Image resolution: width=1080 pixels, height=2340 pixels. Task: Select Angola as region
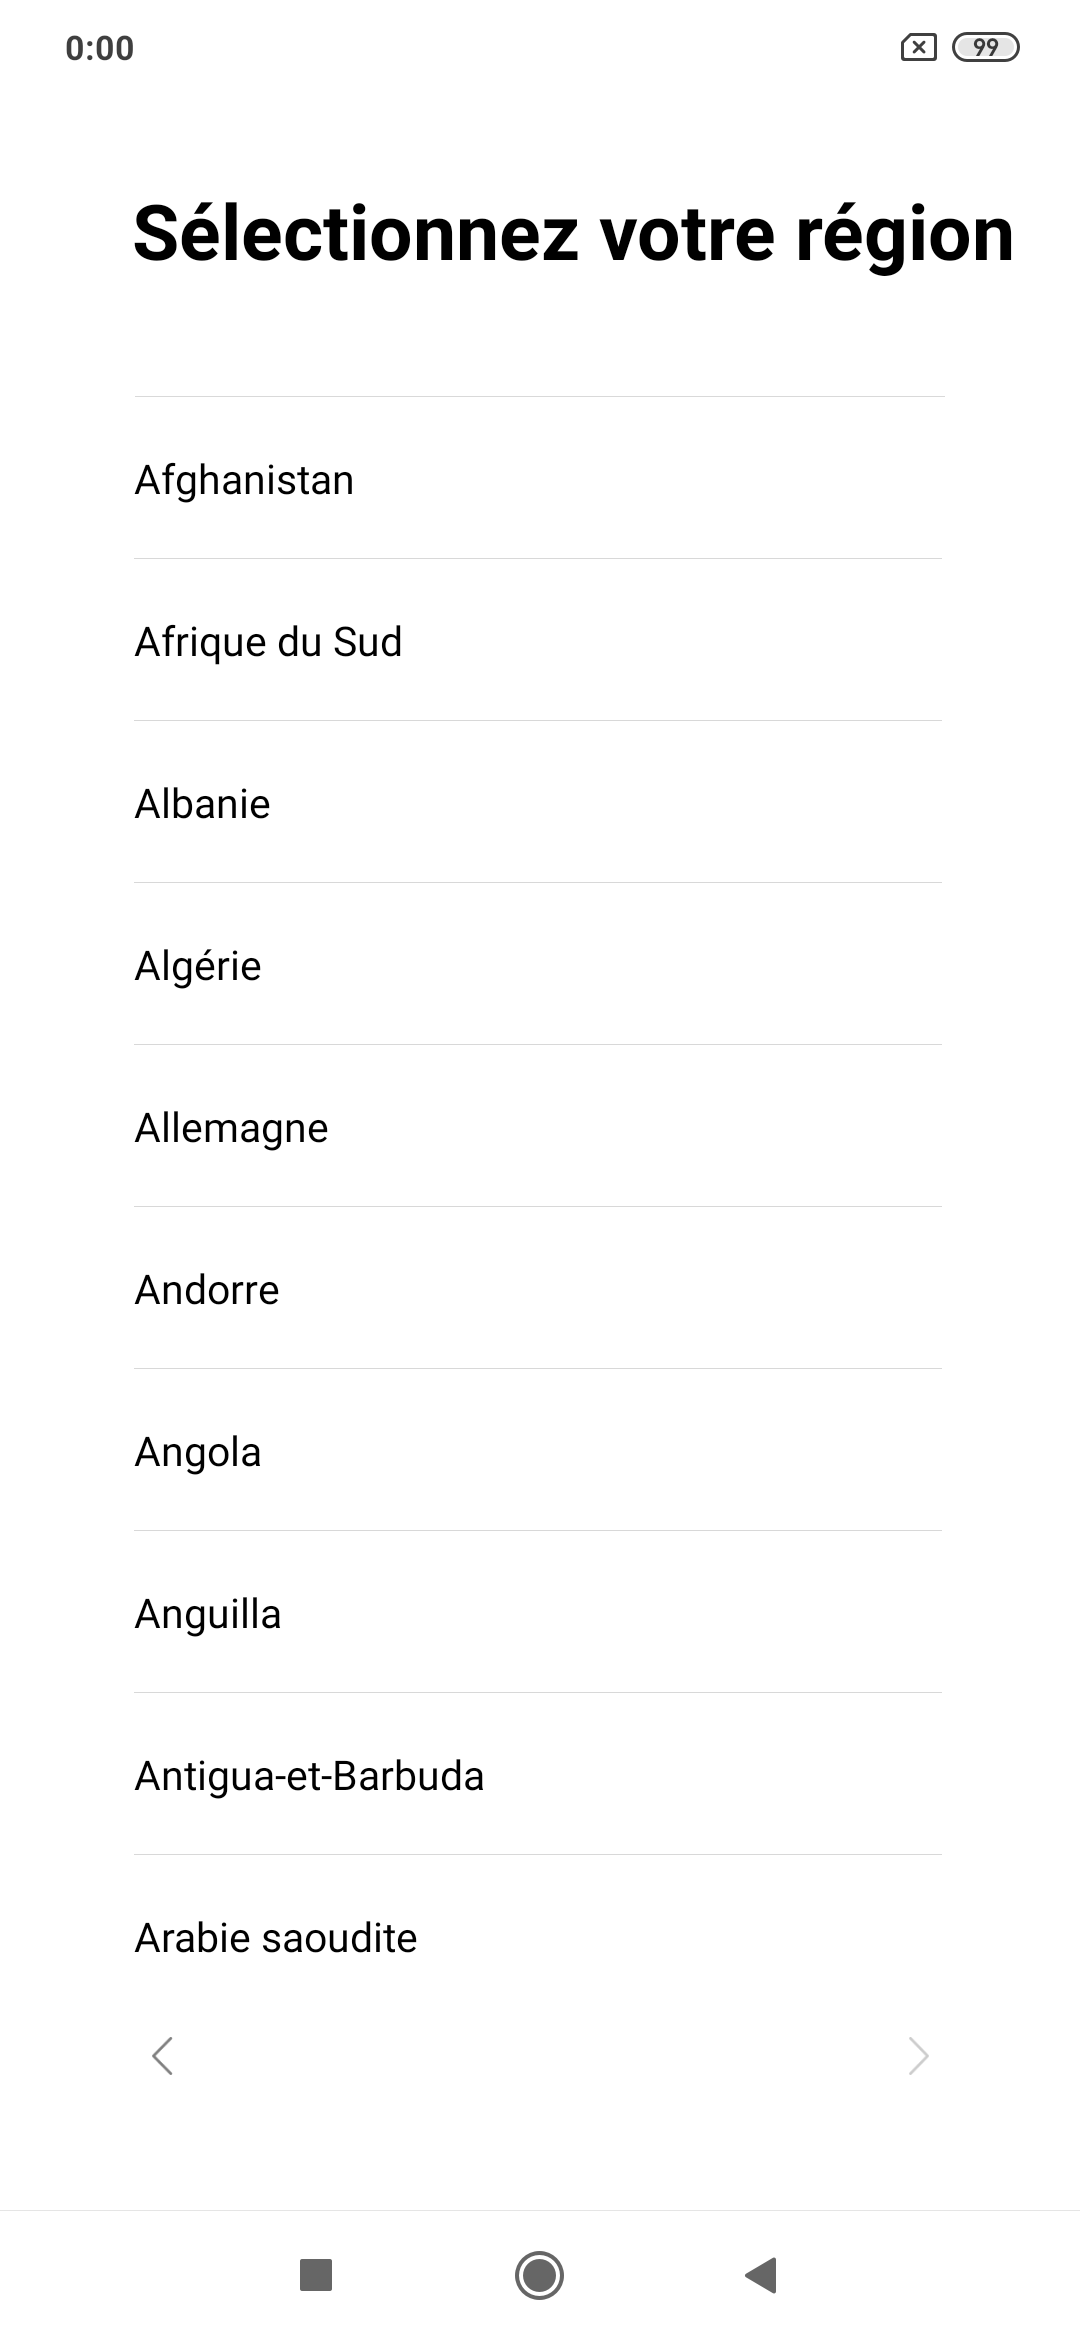tap(198, 1452)
